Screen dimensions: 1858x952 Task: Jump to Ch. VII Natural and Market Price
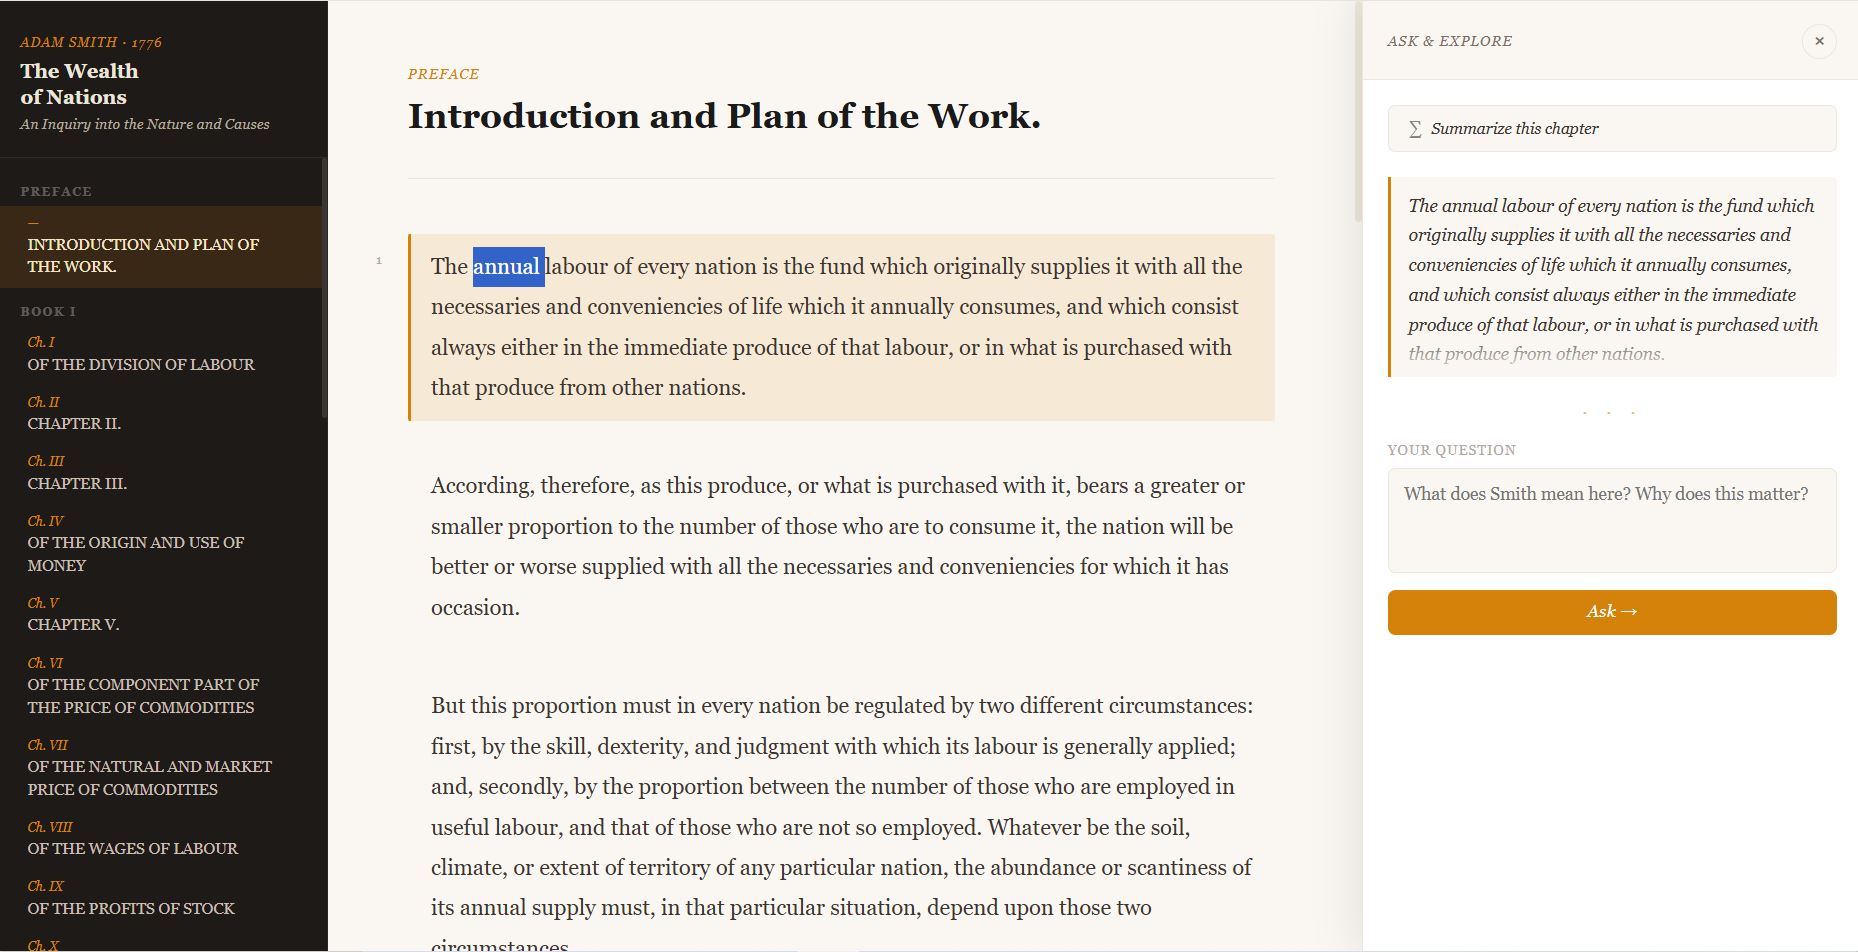[x=150, y=768]
